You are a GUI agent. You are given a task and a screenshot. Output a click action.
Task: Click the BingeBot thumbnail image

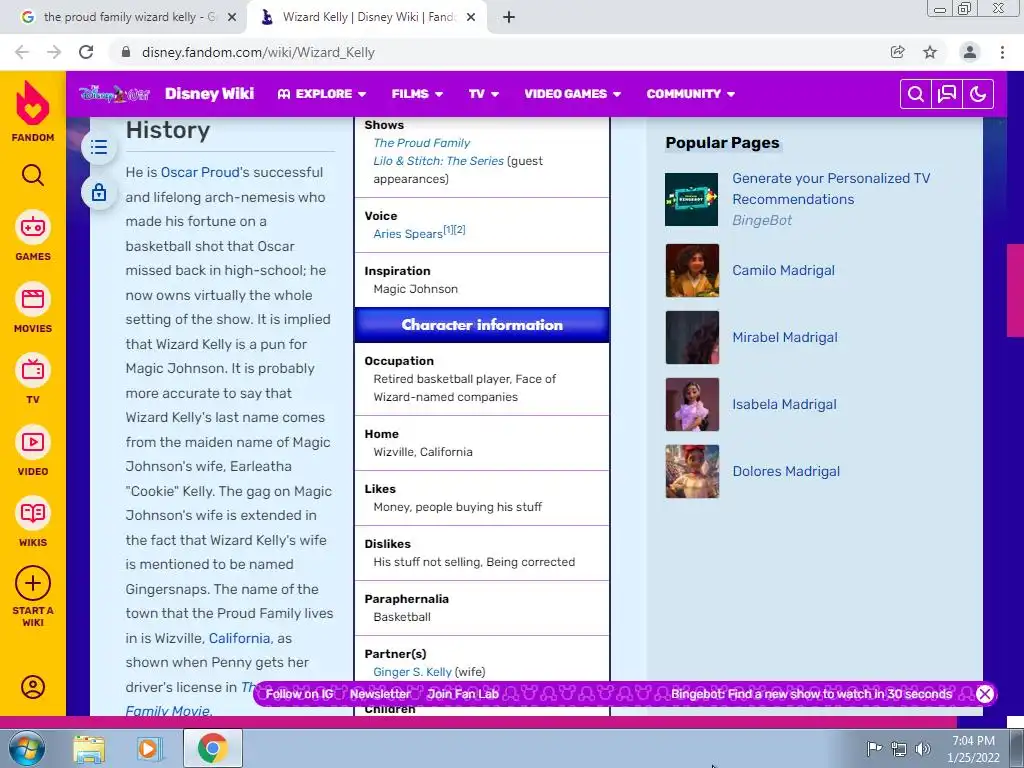point(692,199)
